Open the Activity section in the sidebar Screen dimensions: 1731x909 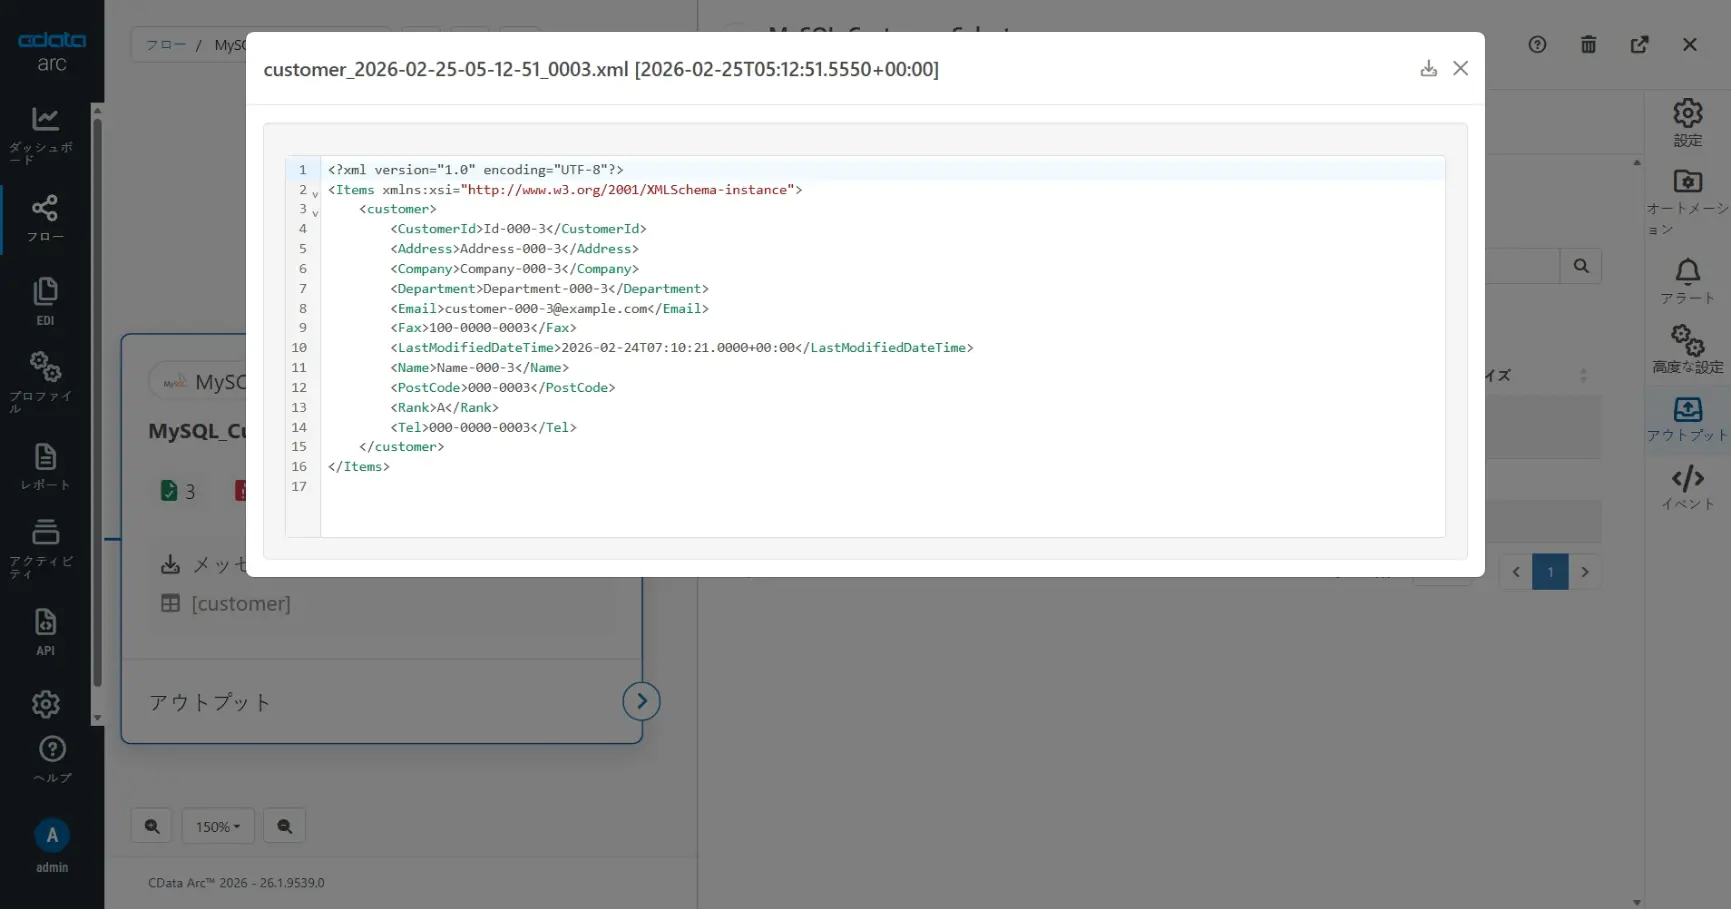(x=45, y=548)
